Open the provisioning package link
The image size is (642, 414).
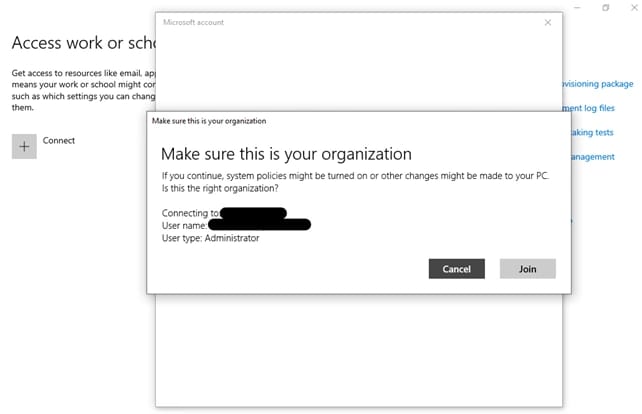click(599, 84)
